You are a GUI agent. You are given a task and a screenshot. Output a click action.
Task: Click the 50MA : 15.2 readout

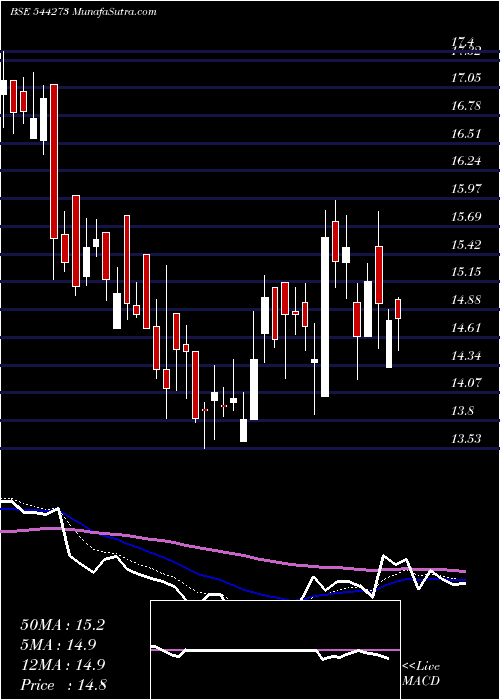62,625
